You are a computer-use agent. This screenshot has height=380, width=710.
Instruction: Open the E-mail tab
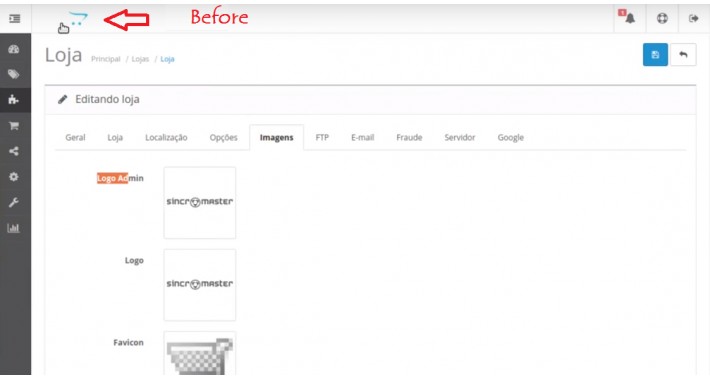coord(363,137)
